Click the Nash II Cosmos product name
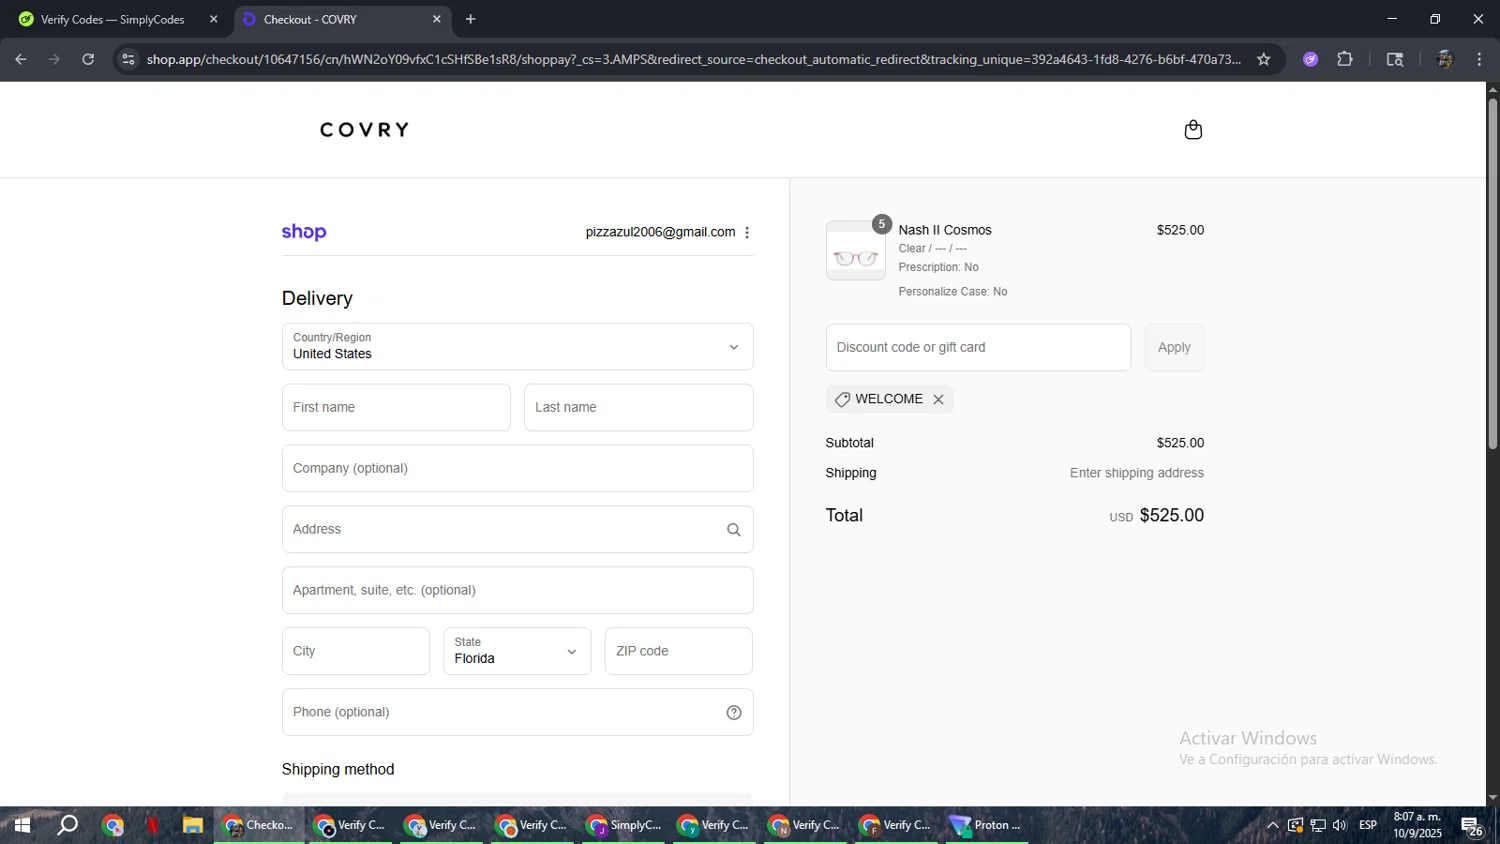 pyautogui.click(x=945, y=230)
